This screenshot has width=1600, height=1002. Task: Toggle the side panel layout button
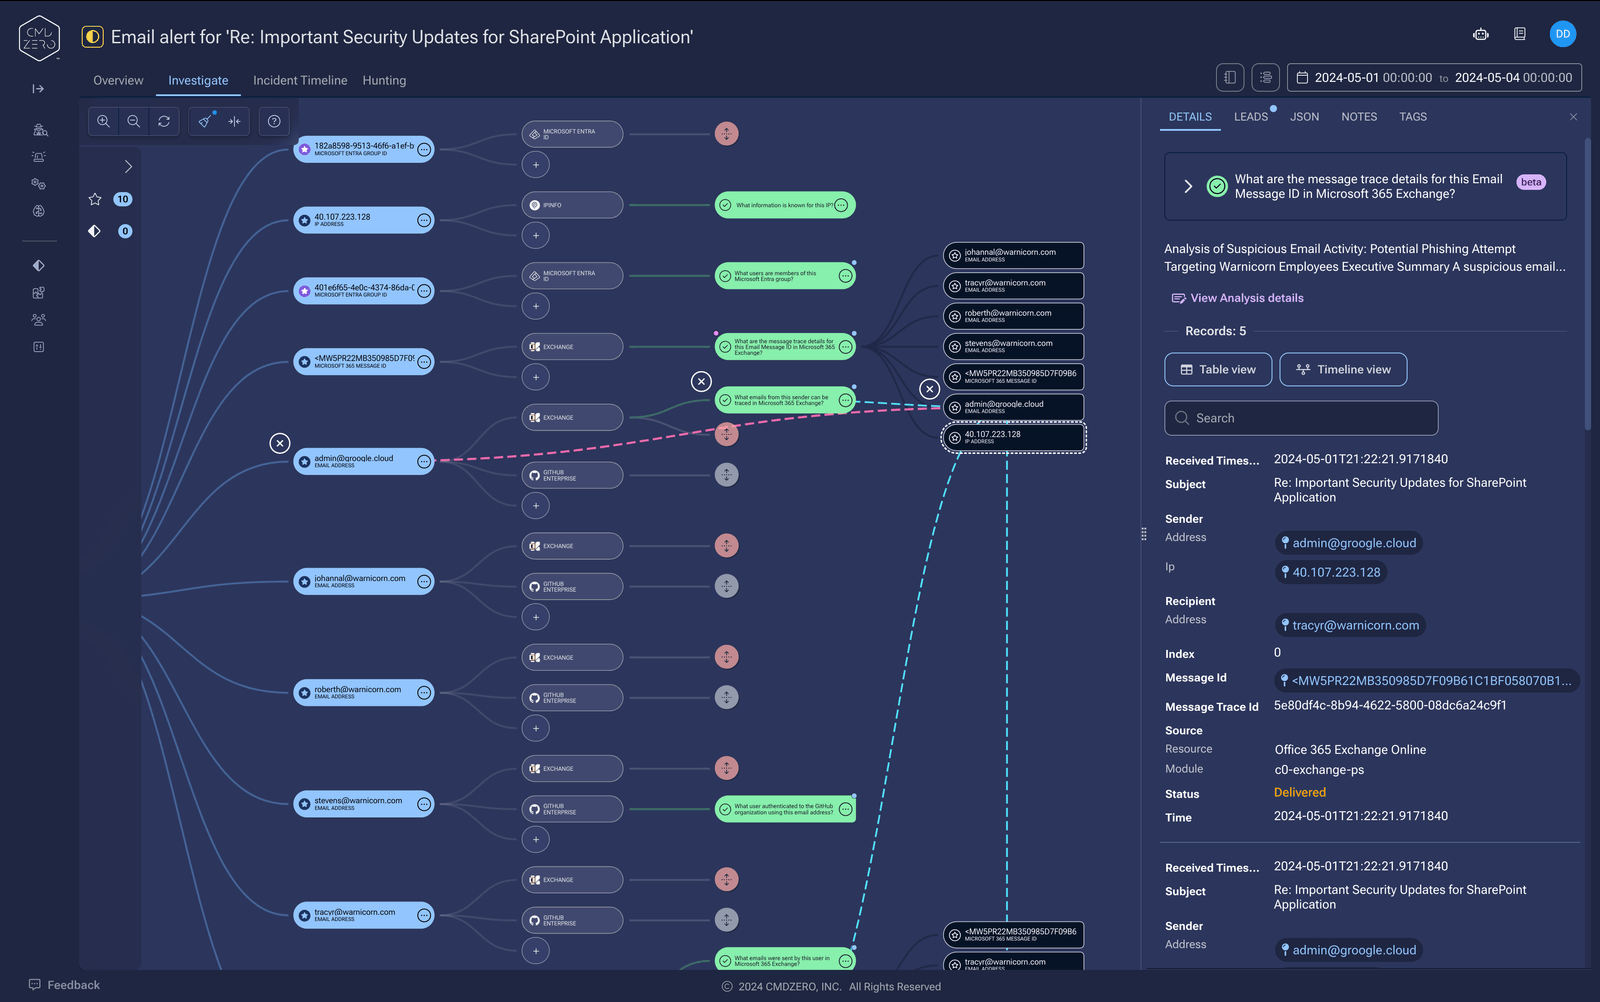1230,77
